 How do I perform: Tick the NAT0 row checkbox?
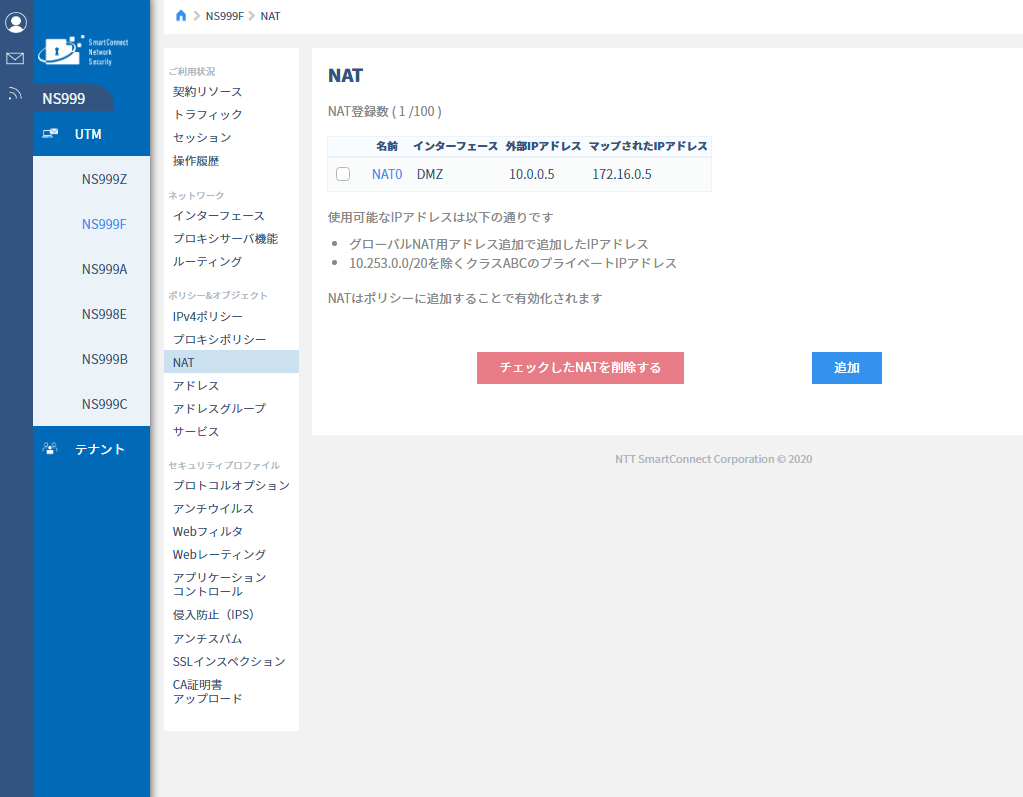(x=343, y=174)
